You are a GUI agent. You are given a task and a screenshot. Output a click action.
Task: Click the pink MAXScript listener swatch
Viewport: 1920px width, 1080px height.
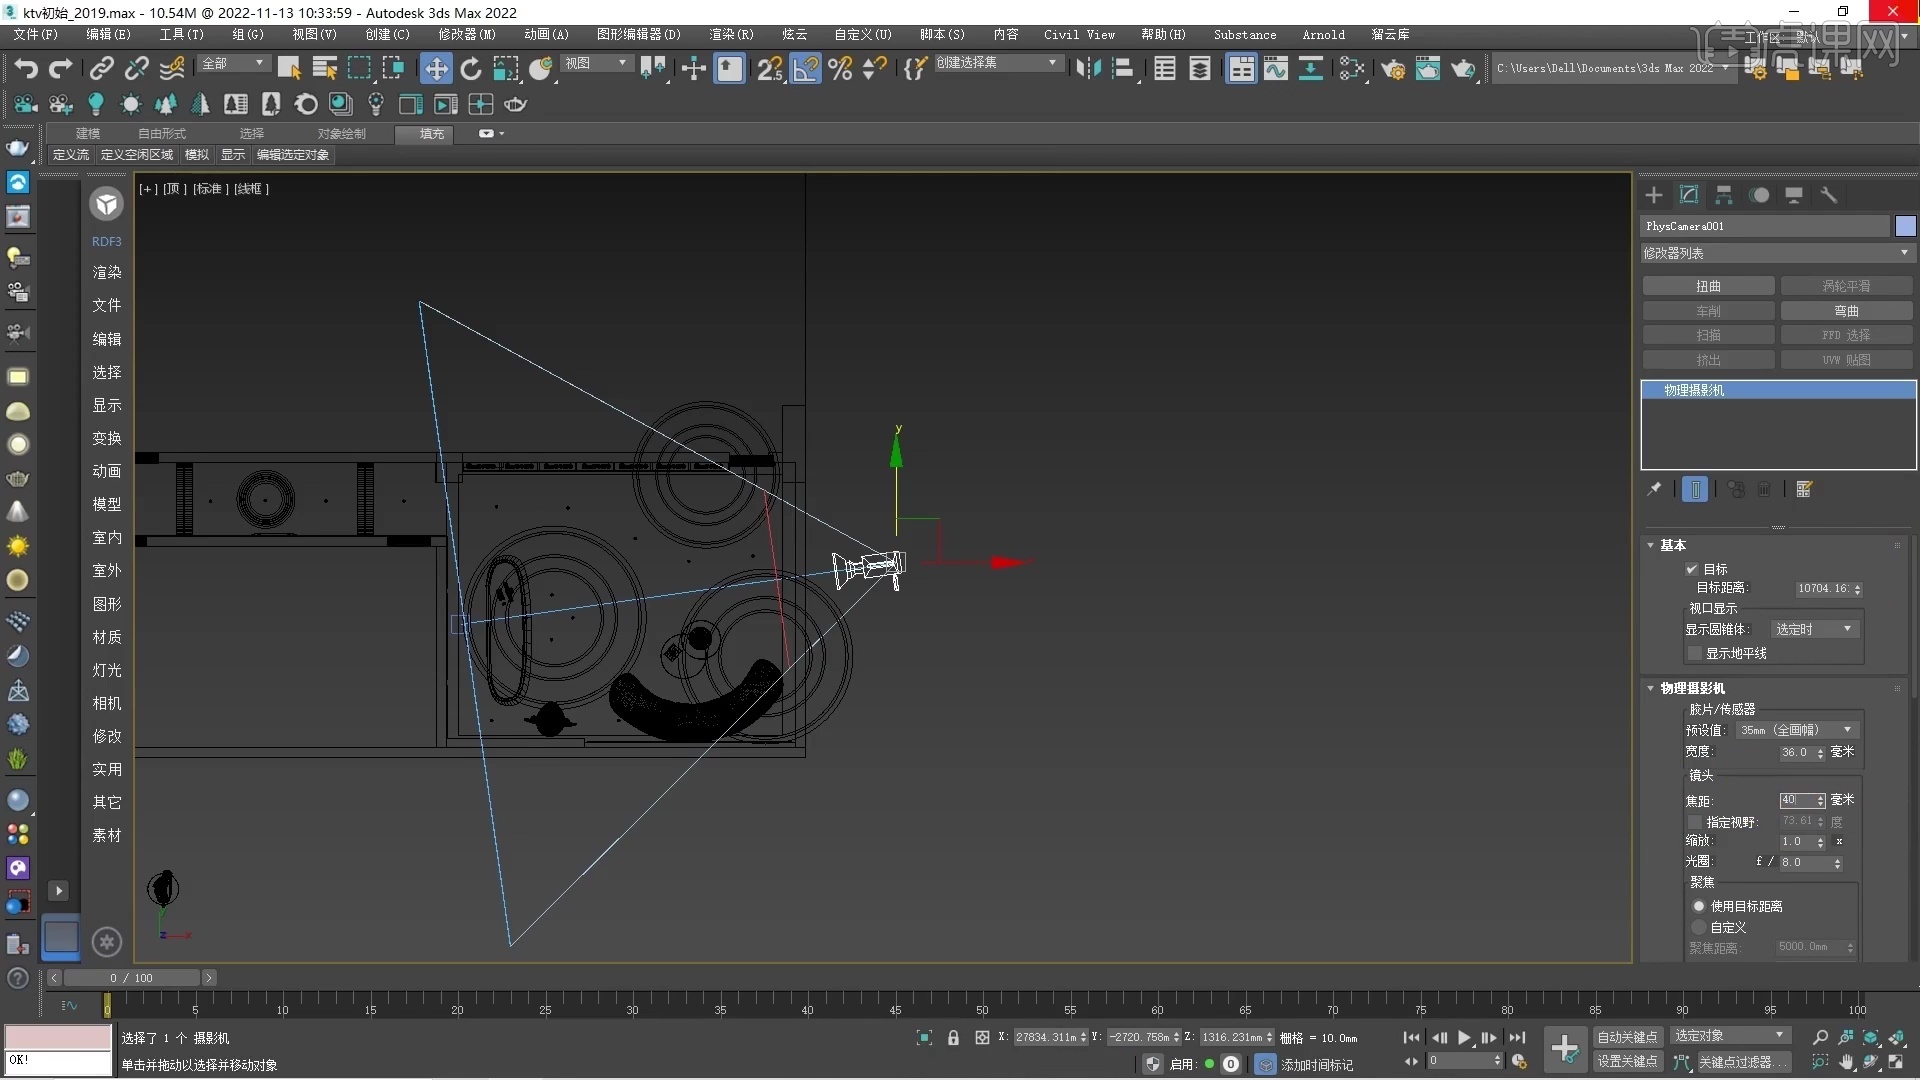(x=58, y=1037)
